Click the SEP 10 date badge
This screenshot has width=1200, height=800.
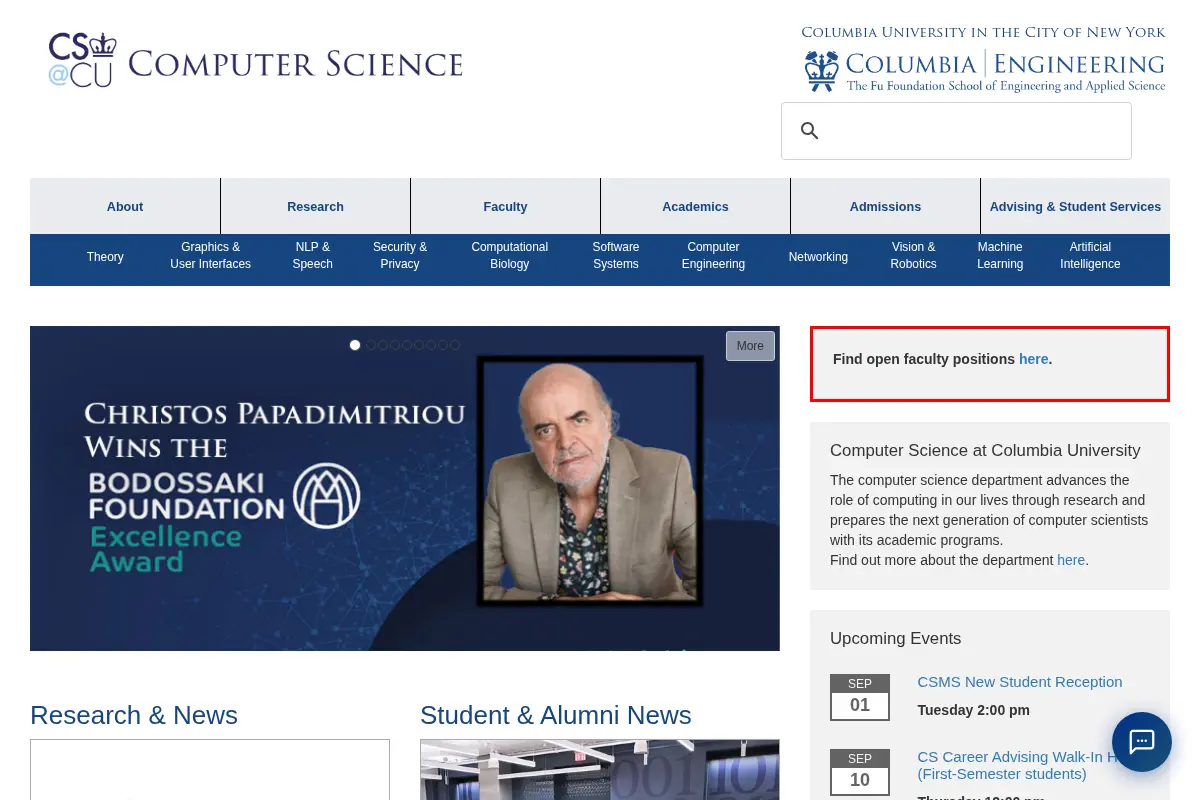860,772
